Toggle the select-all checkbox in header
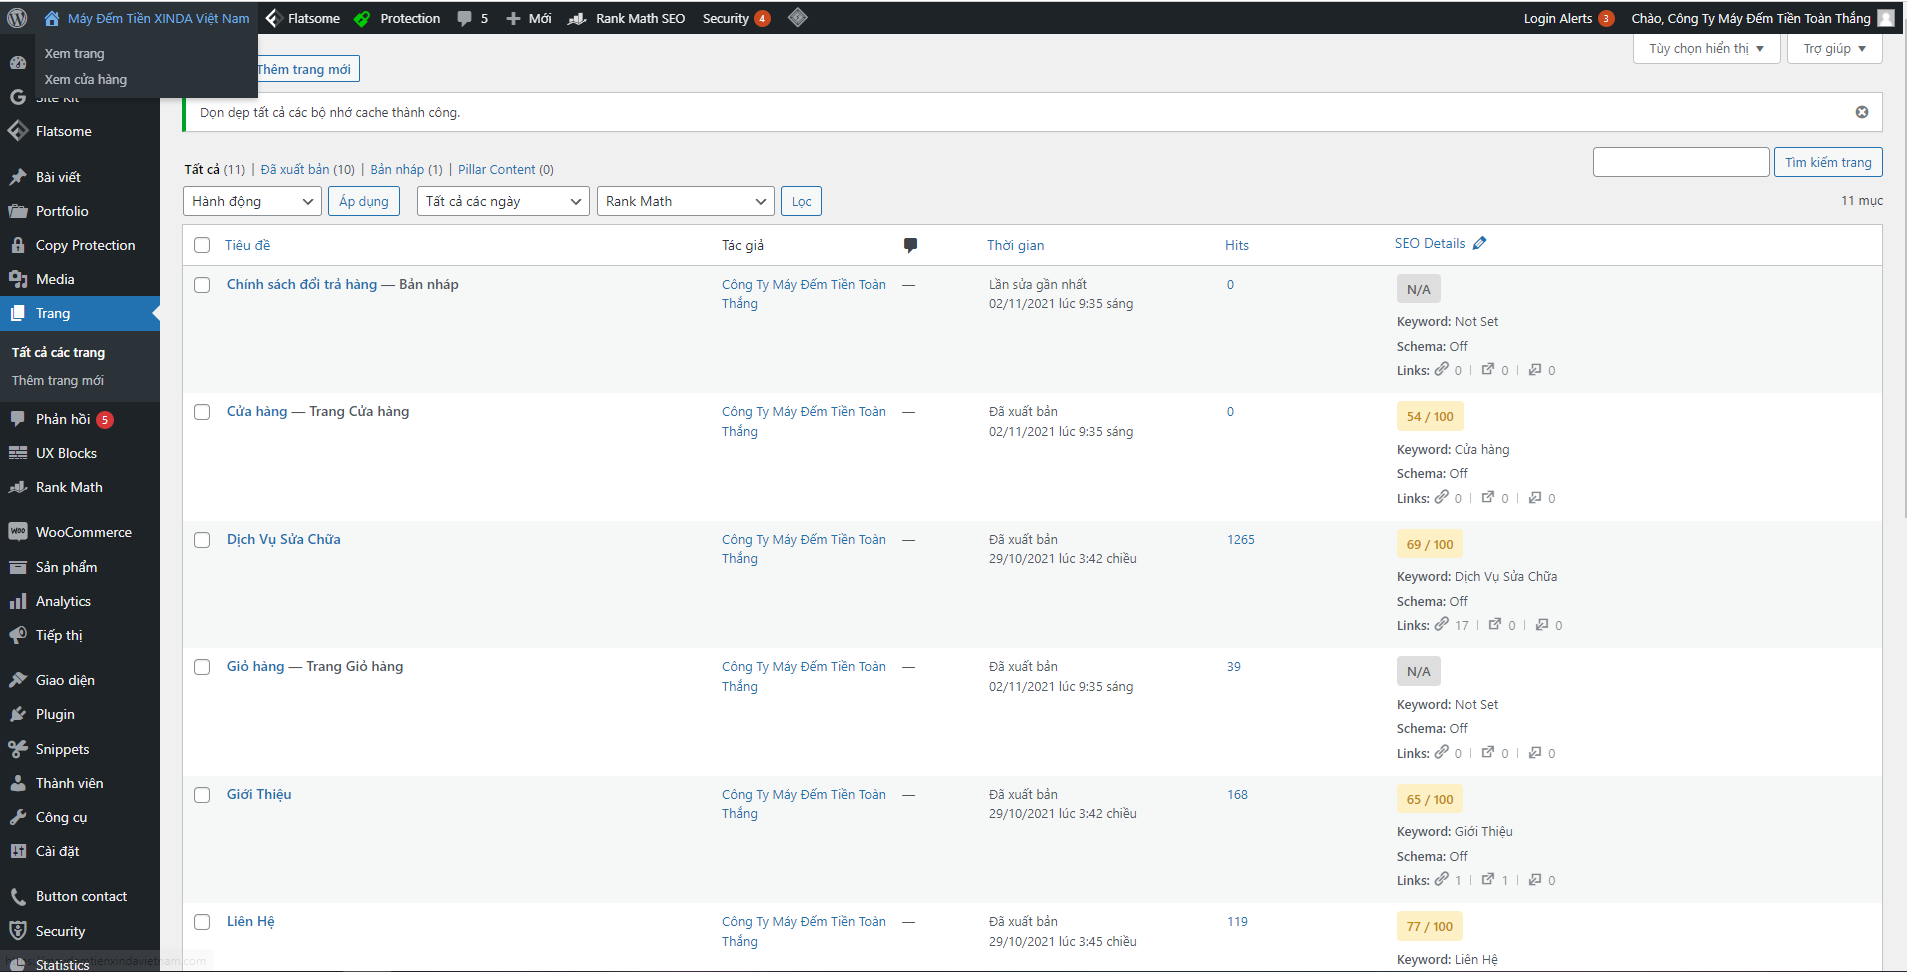Viewport: 1907px width, 972px height. [x=202, y=245]
